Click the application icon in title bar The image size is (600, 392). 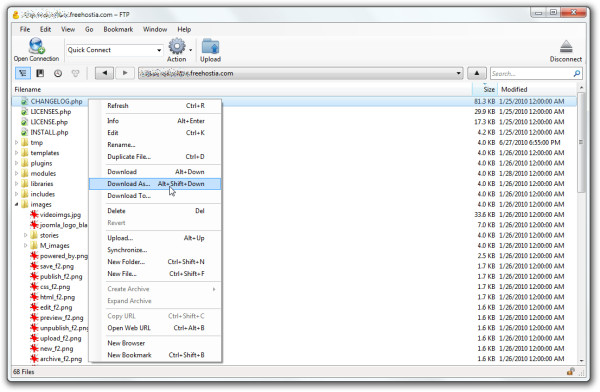[16, 15]
